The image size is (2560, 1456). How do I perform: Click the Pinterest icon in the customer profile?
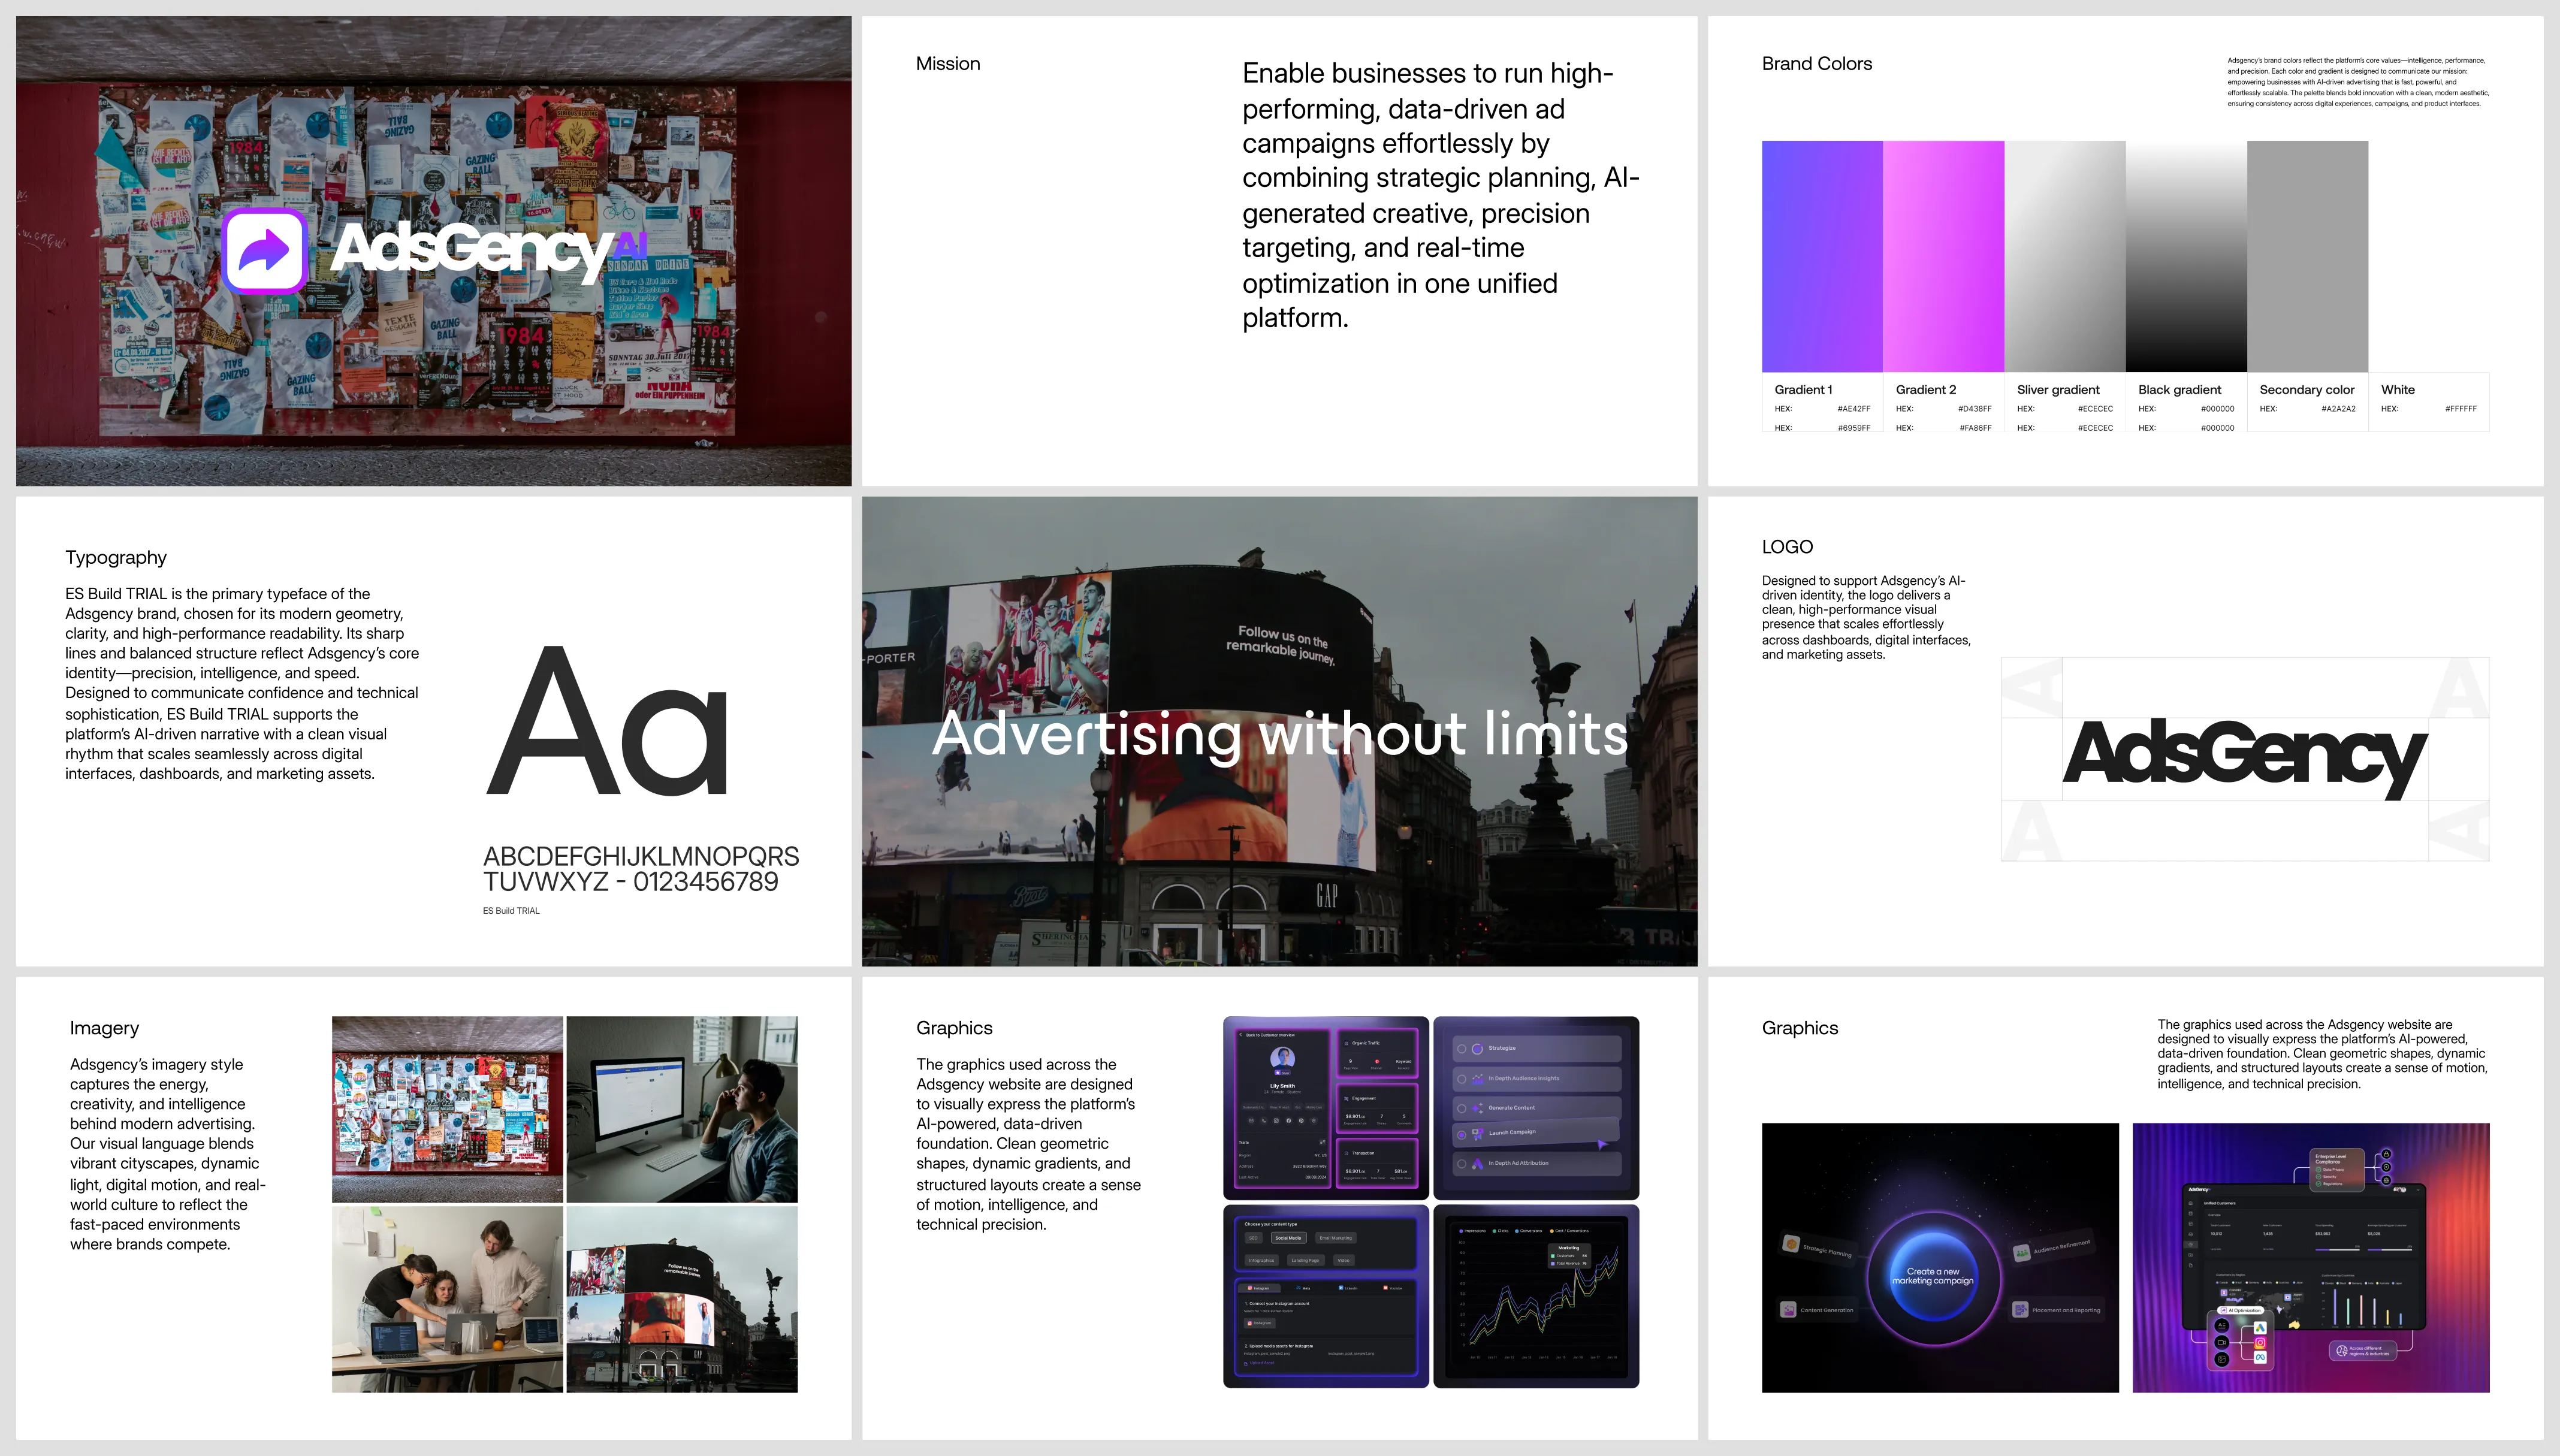[x=1302, y=1121]
